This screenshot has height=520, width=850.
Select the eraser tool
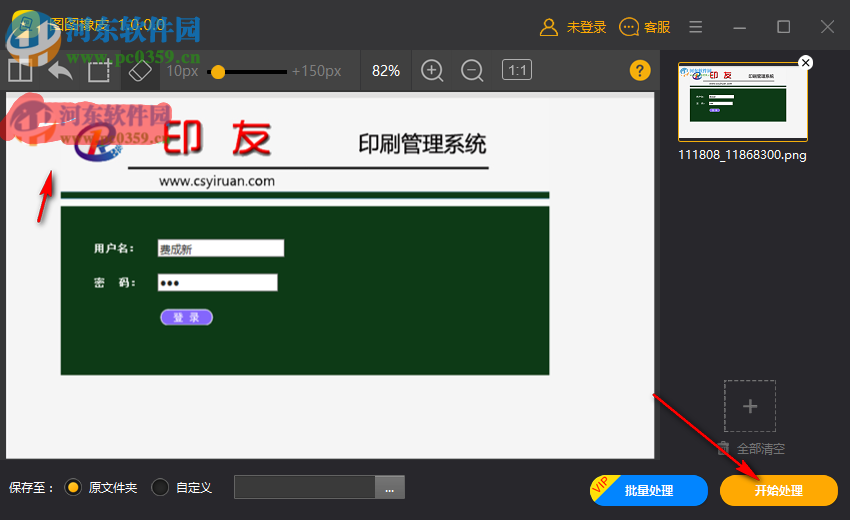click(x=140, y=70)
